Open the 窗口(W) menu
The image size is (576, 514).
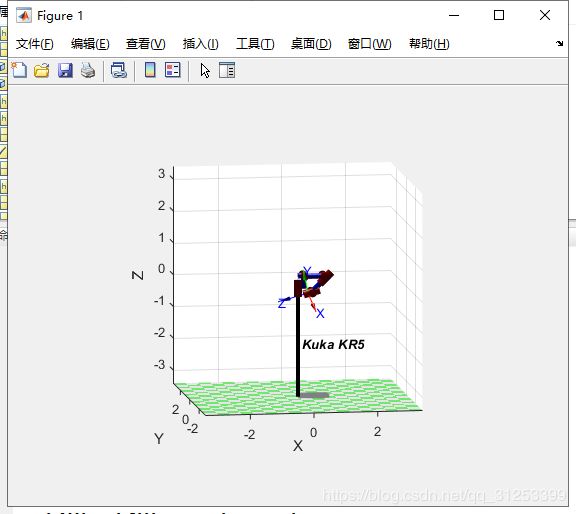tap(370, 44)
